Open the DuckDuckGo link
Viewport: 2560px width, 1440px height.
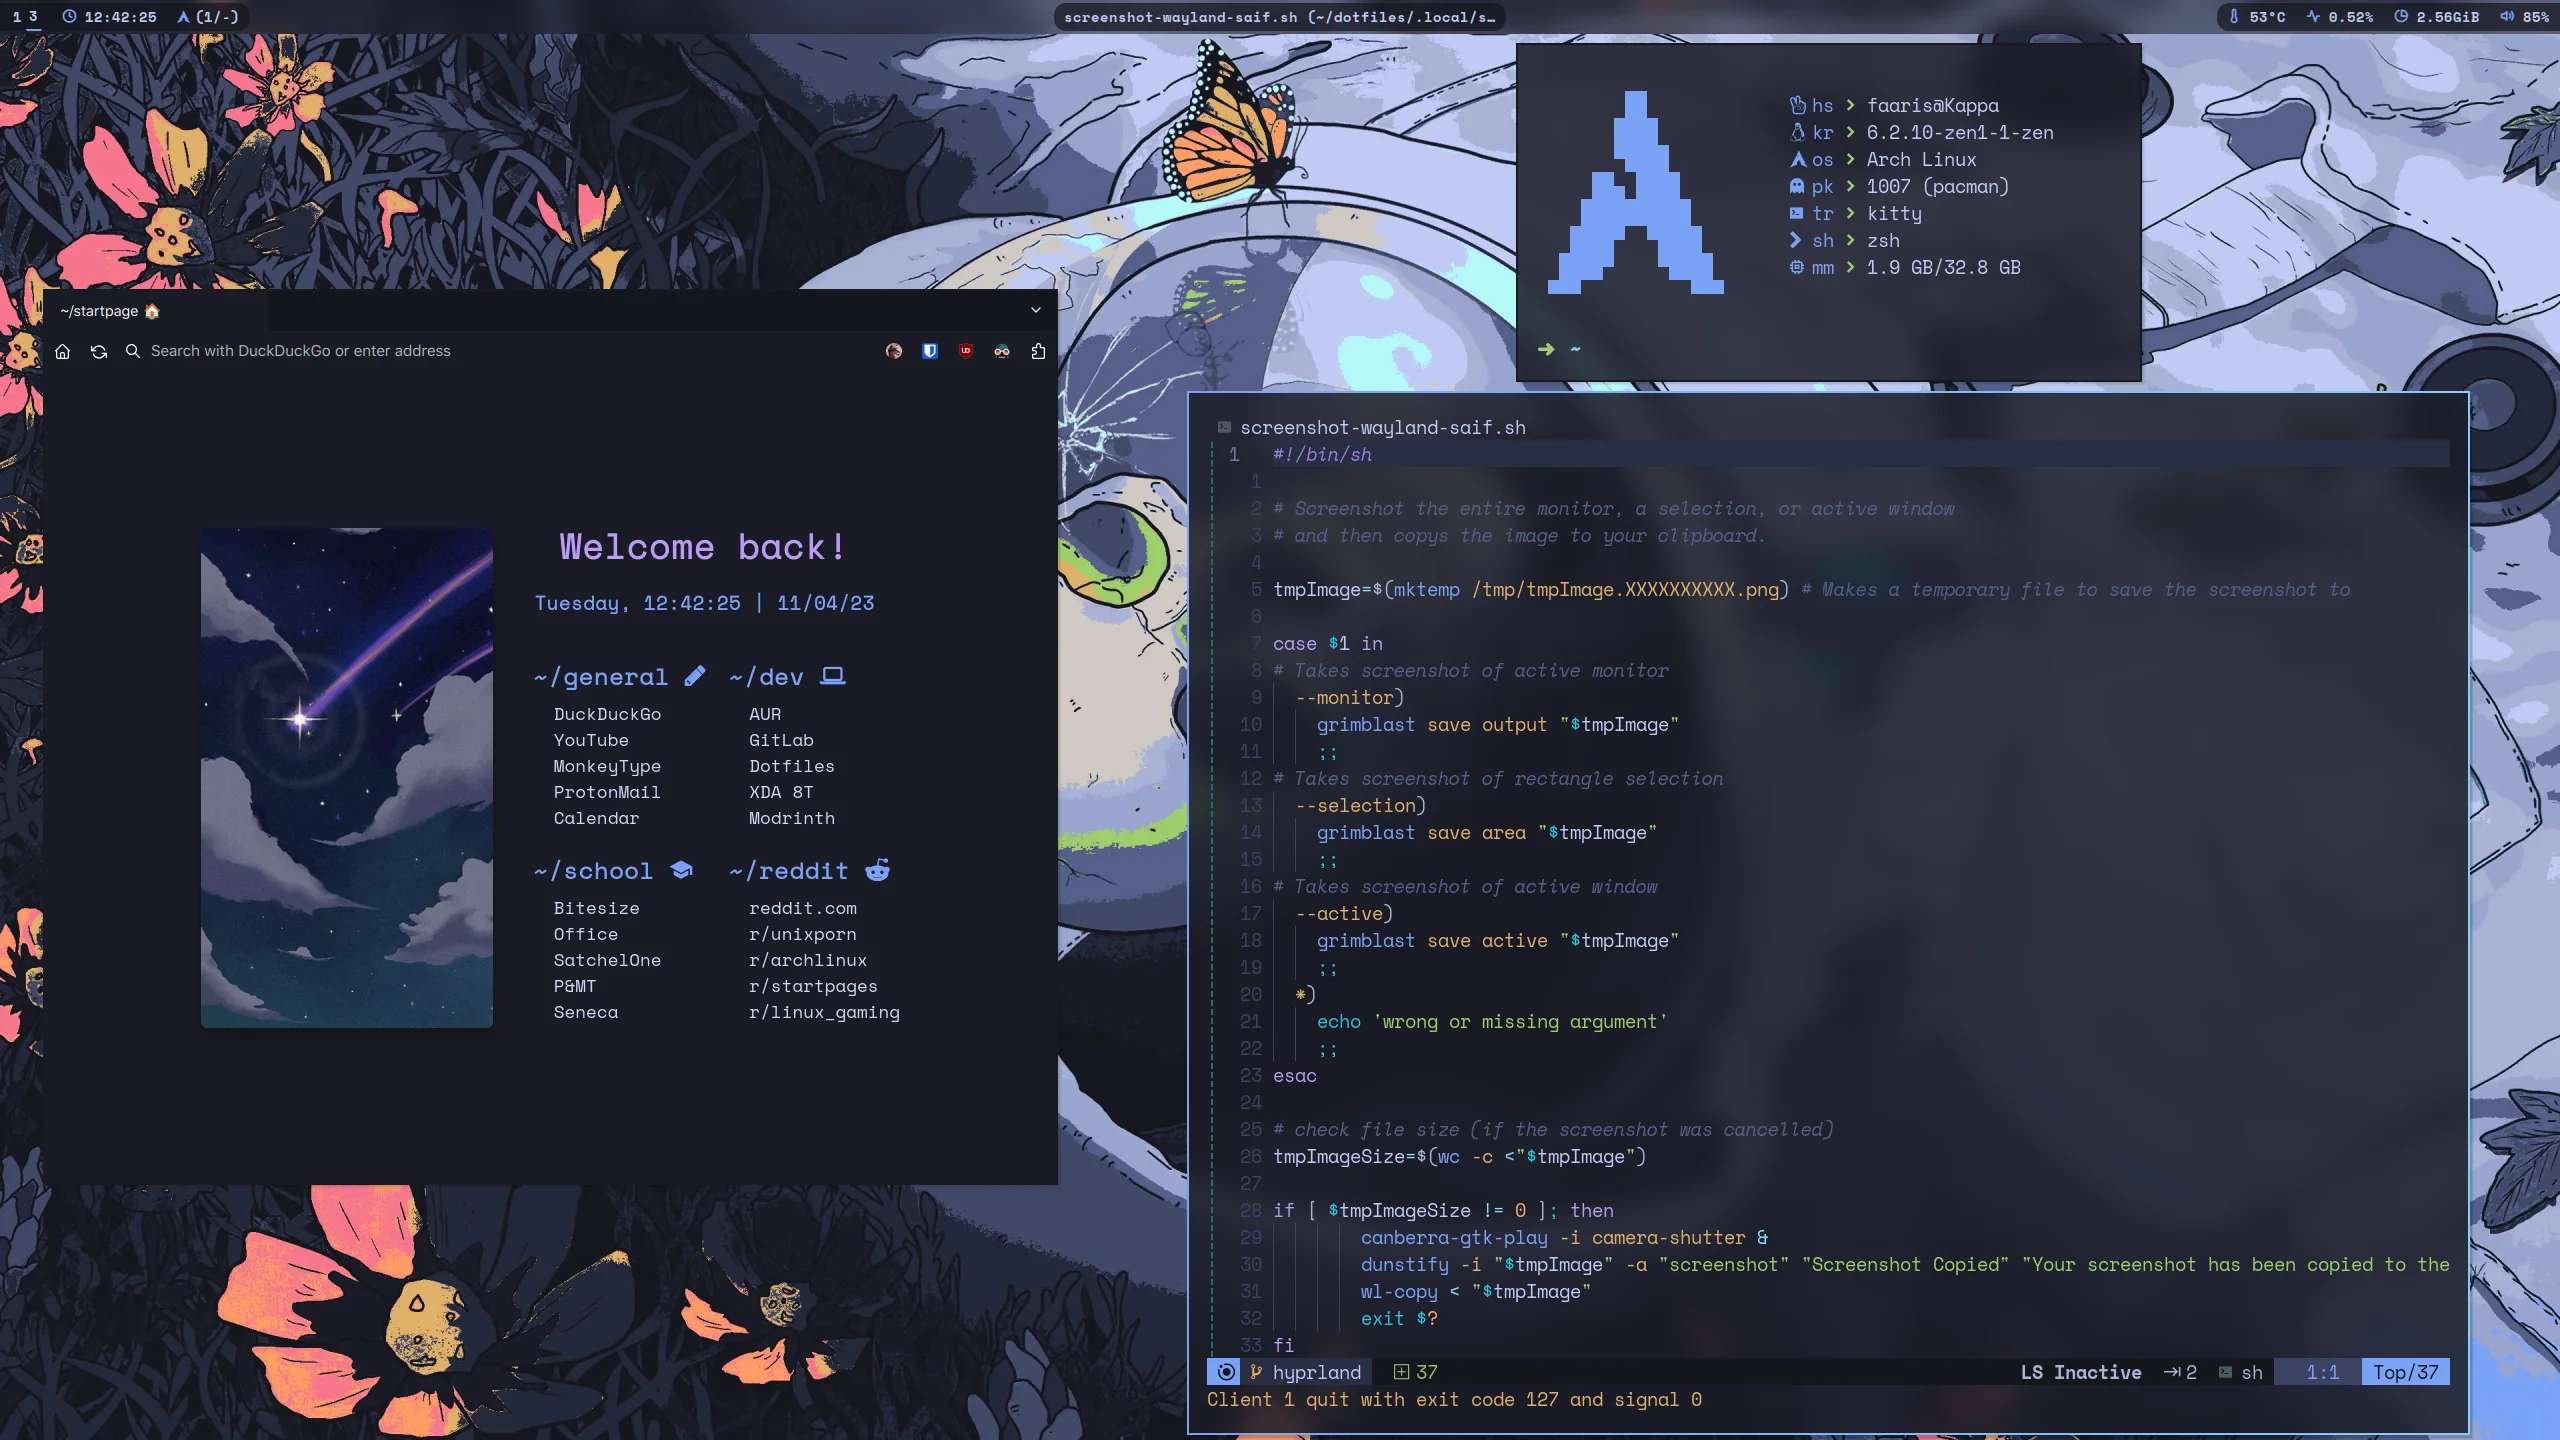pyautogui.click(x=607, y=714)
